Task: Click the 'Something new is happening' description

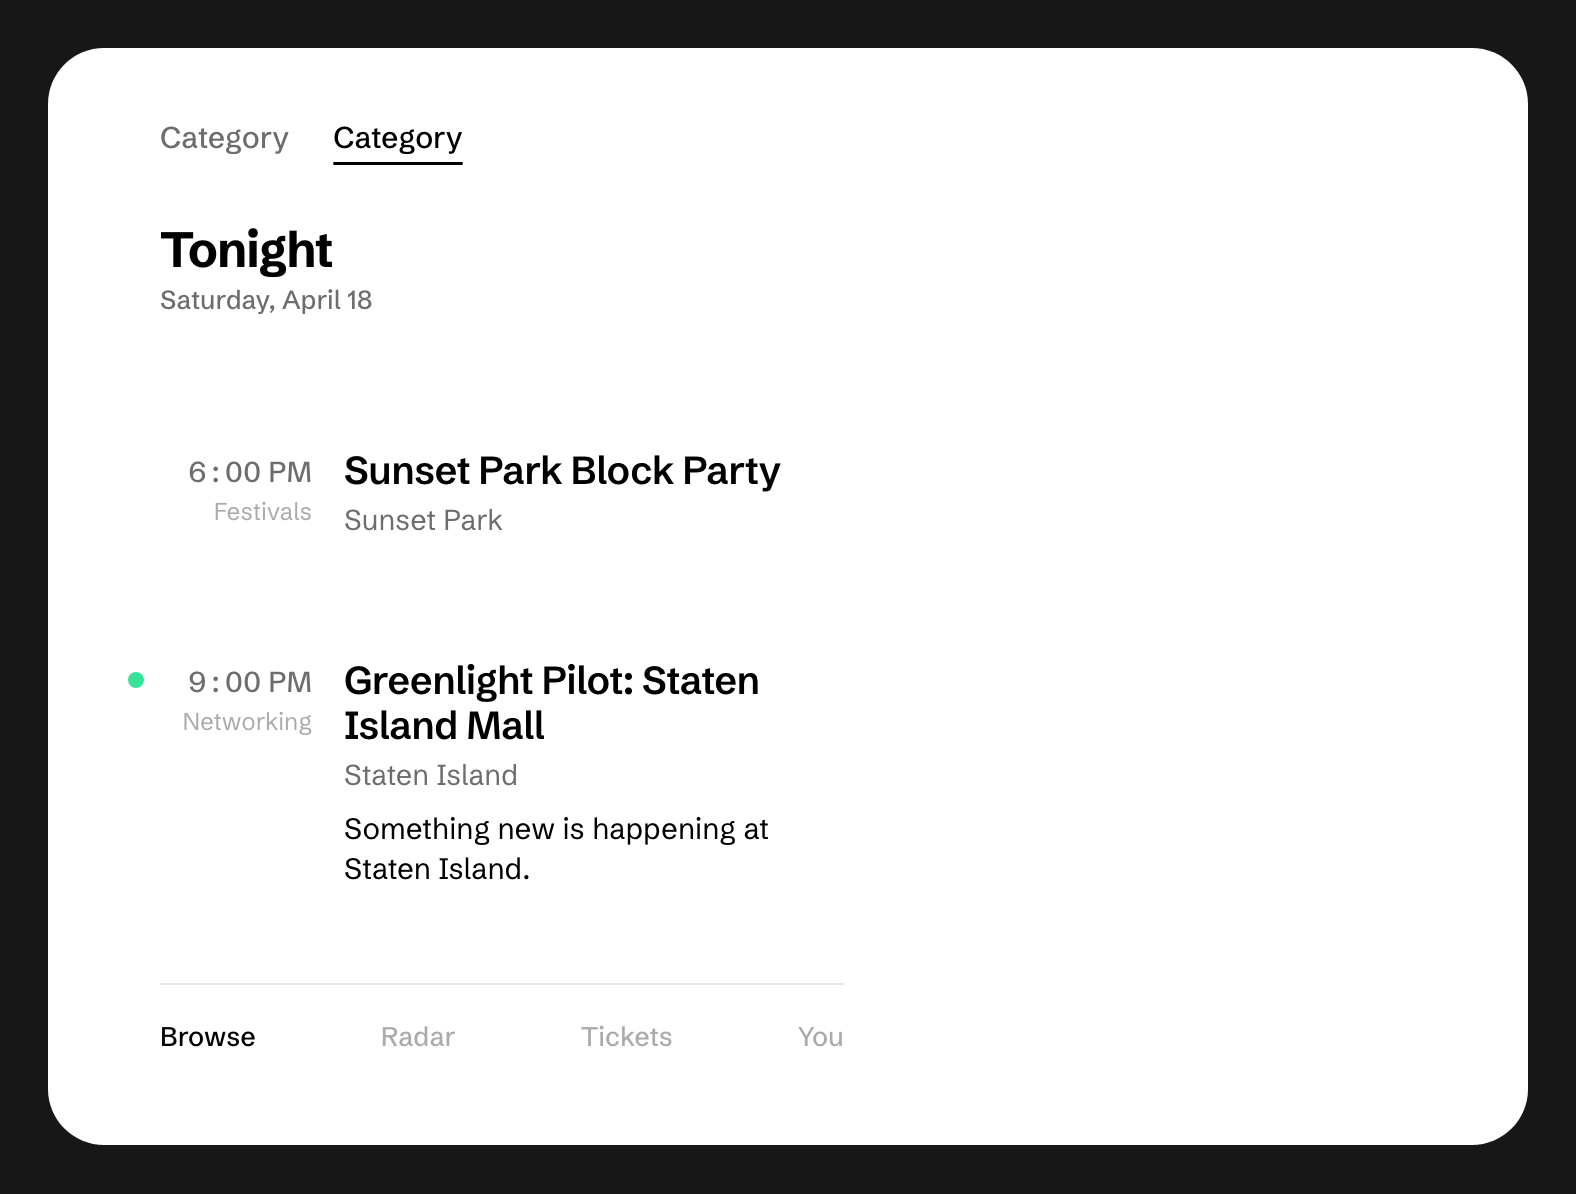Action: click(556, 849)
